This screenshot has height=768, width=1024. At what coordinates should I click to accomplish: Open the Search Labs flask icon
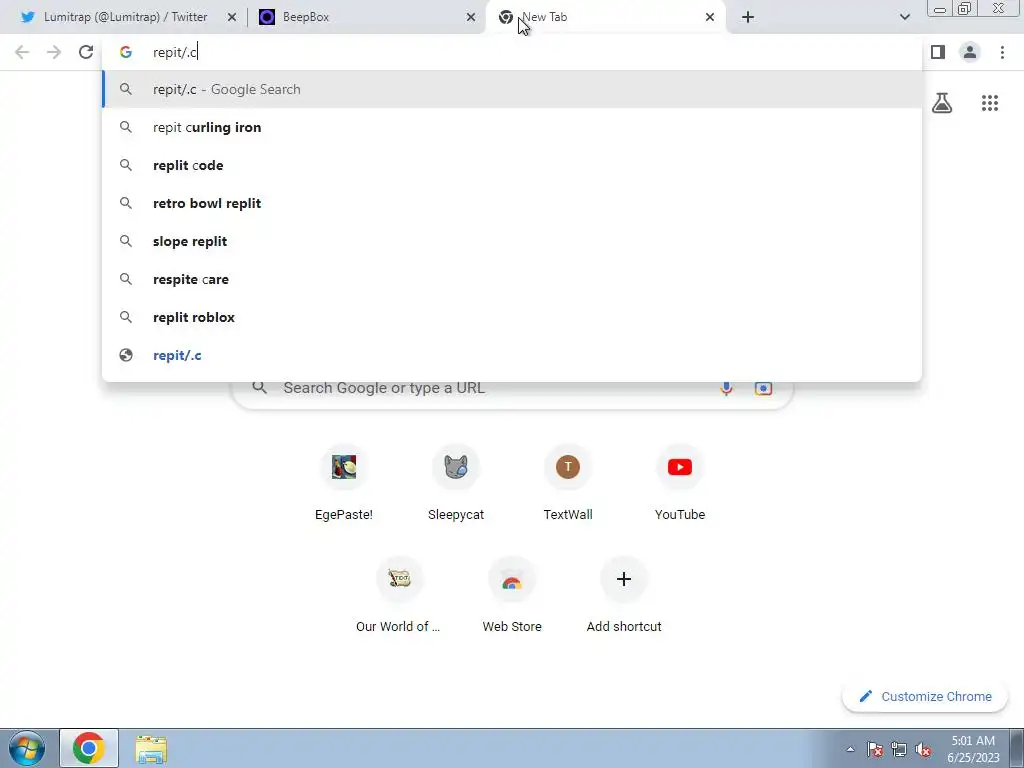(x=942, y=103)
